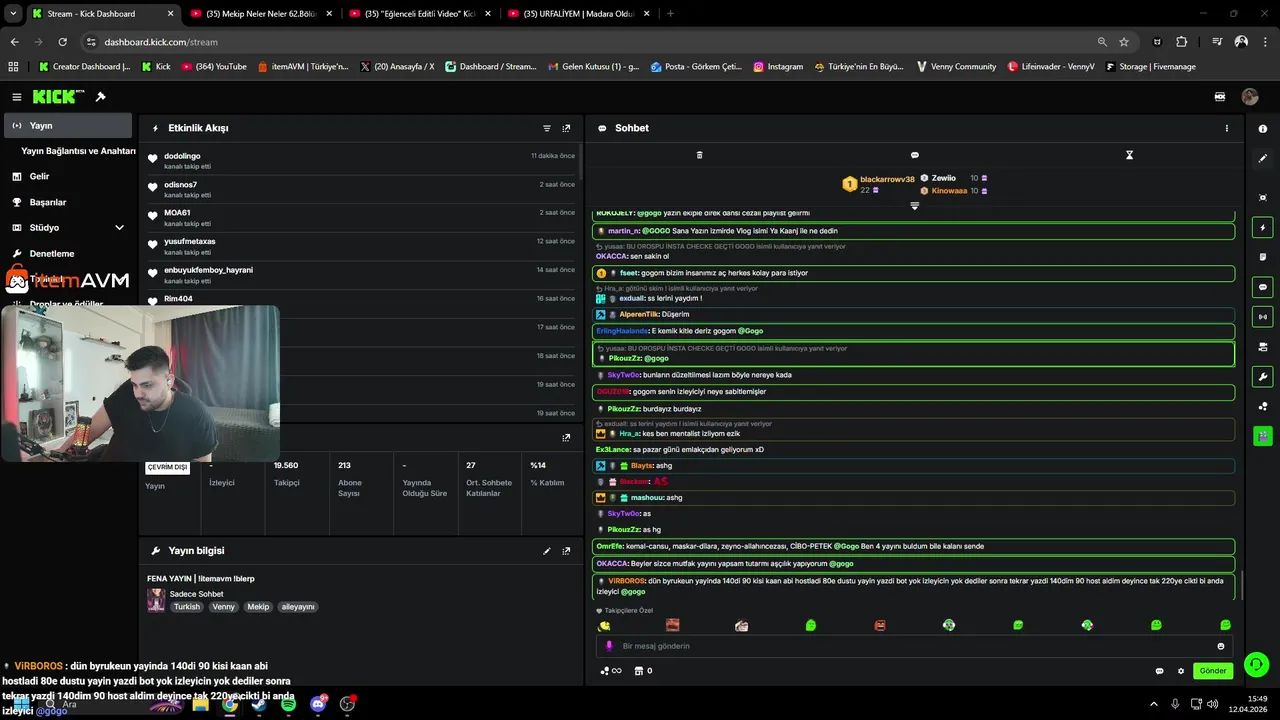The height and width of the screenshot is (720, 1280).
Task: Open the Etkinlik Akışı filter icon
Action: click(x=547, y=128)
